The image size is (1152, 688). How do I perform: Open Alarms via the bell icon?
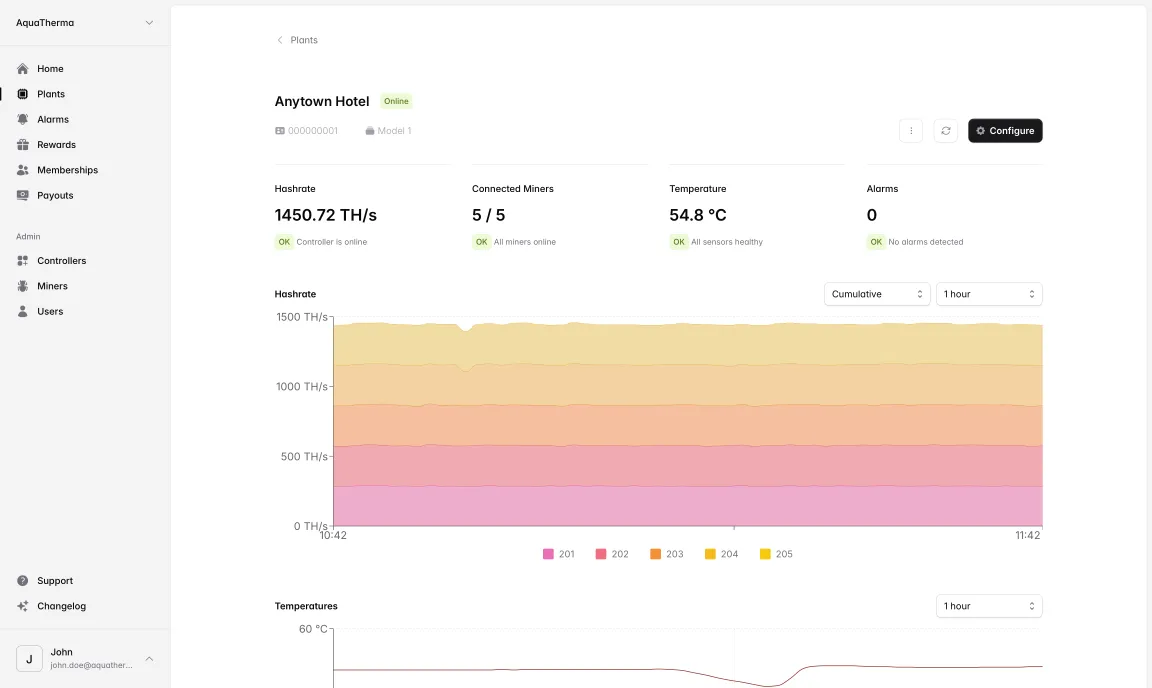21,119
